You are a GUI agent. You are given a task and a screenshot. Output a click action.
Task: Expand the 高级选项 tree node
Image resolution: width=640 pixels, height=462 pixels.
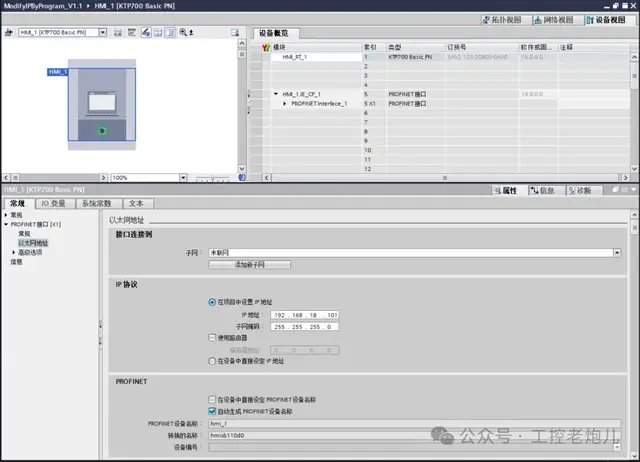point(13,252)
